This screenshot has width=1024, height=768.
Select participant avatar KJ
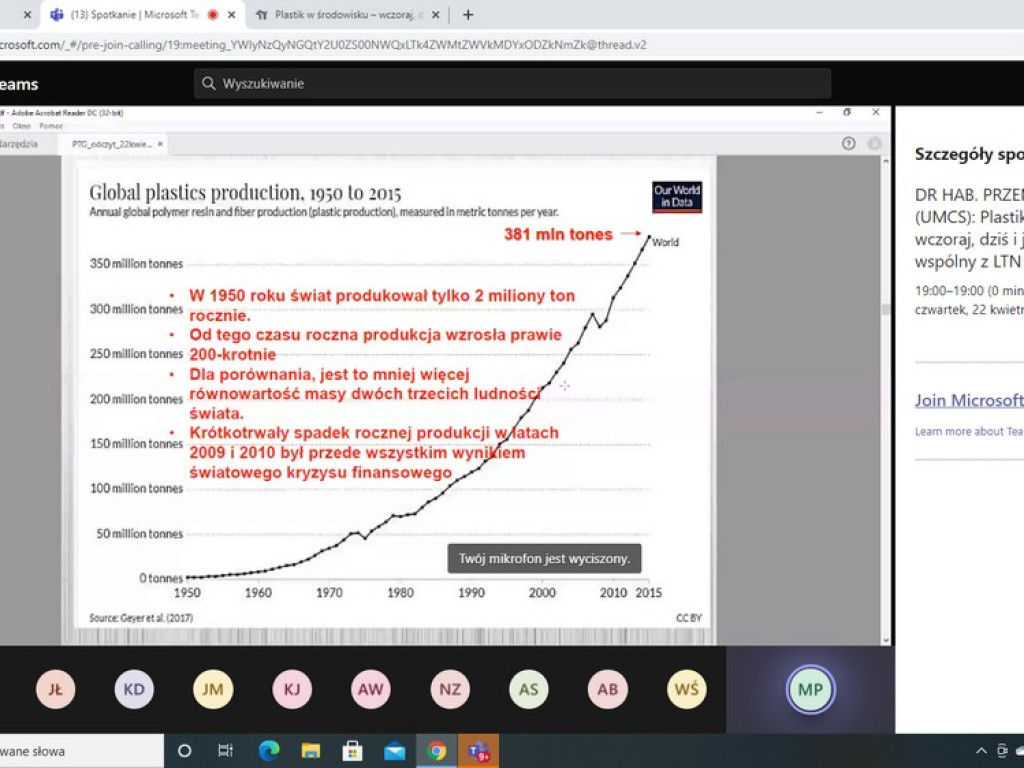point(292,690)
